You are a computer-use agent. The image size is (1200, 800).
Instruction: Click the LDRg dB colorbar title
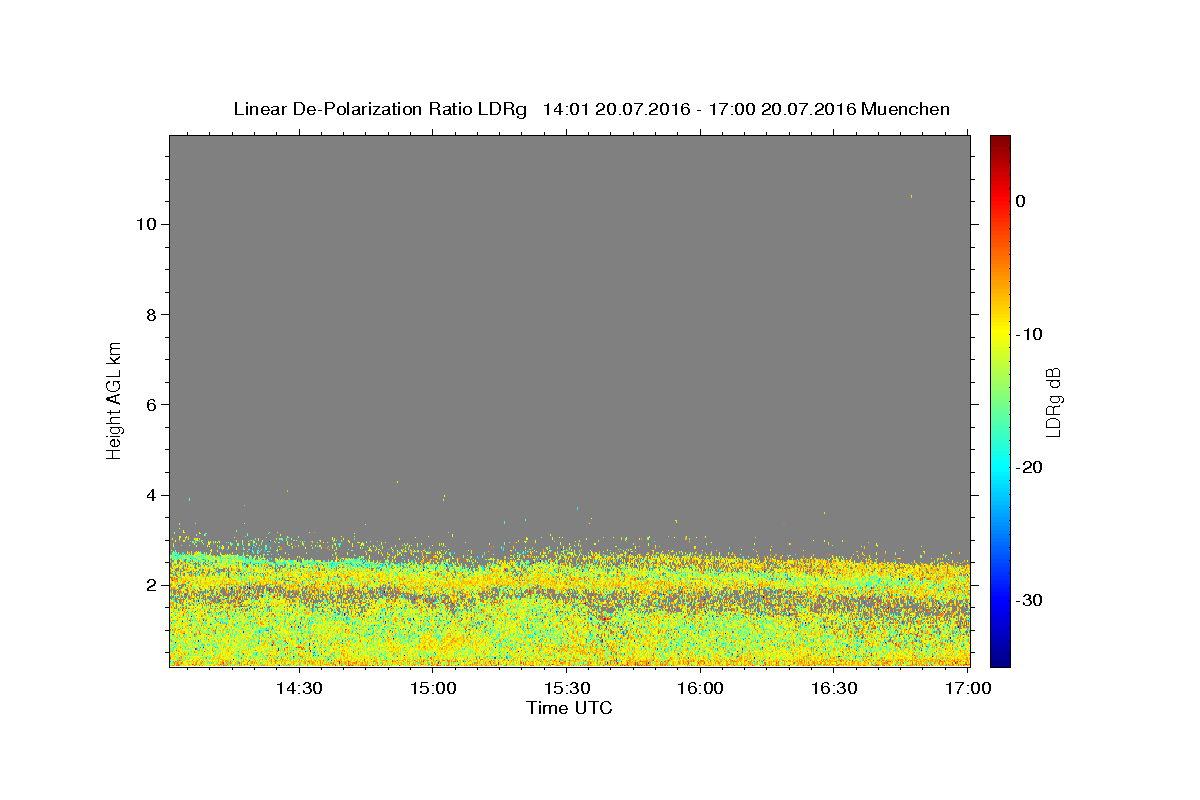coord(1053,402)
